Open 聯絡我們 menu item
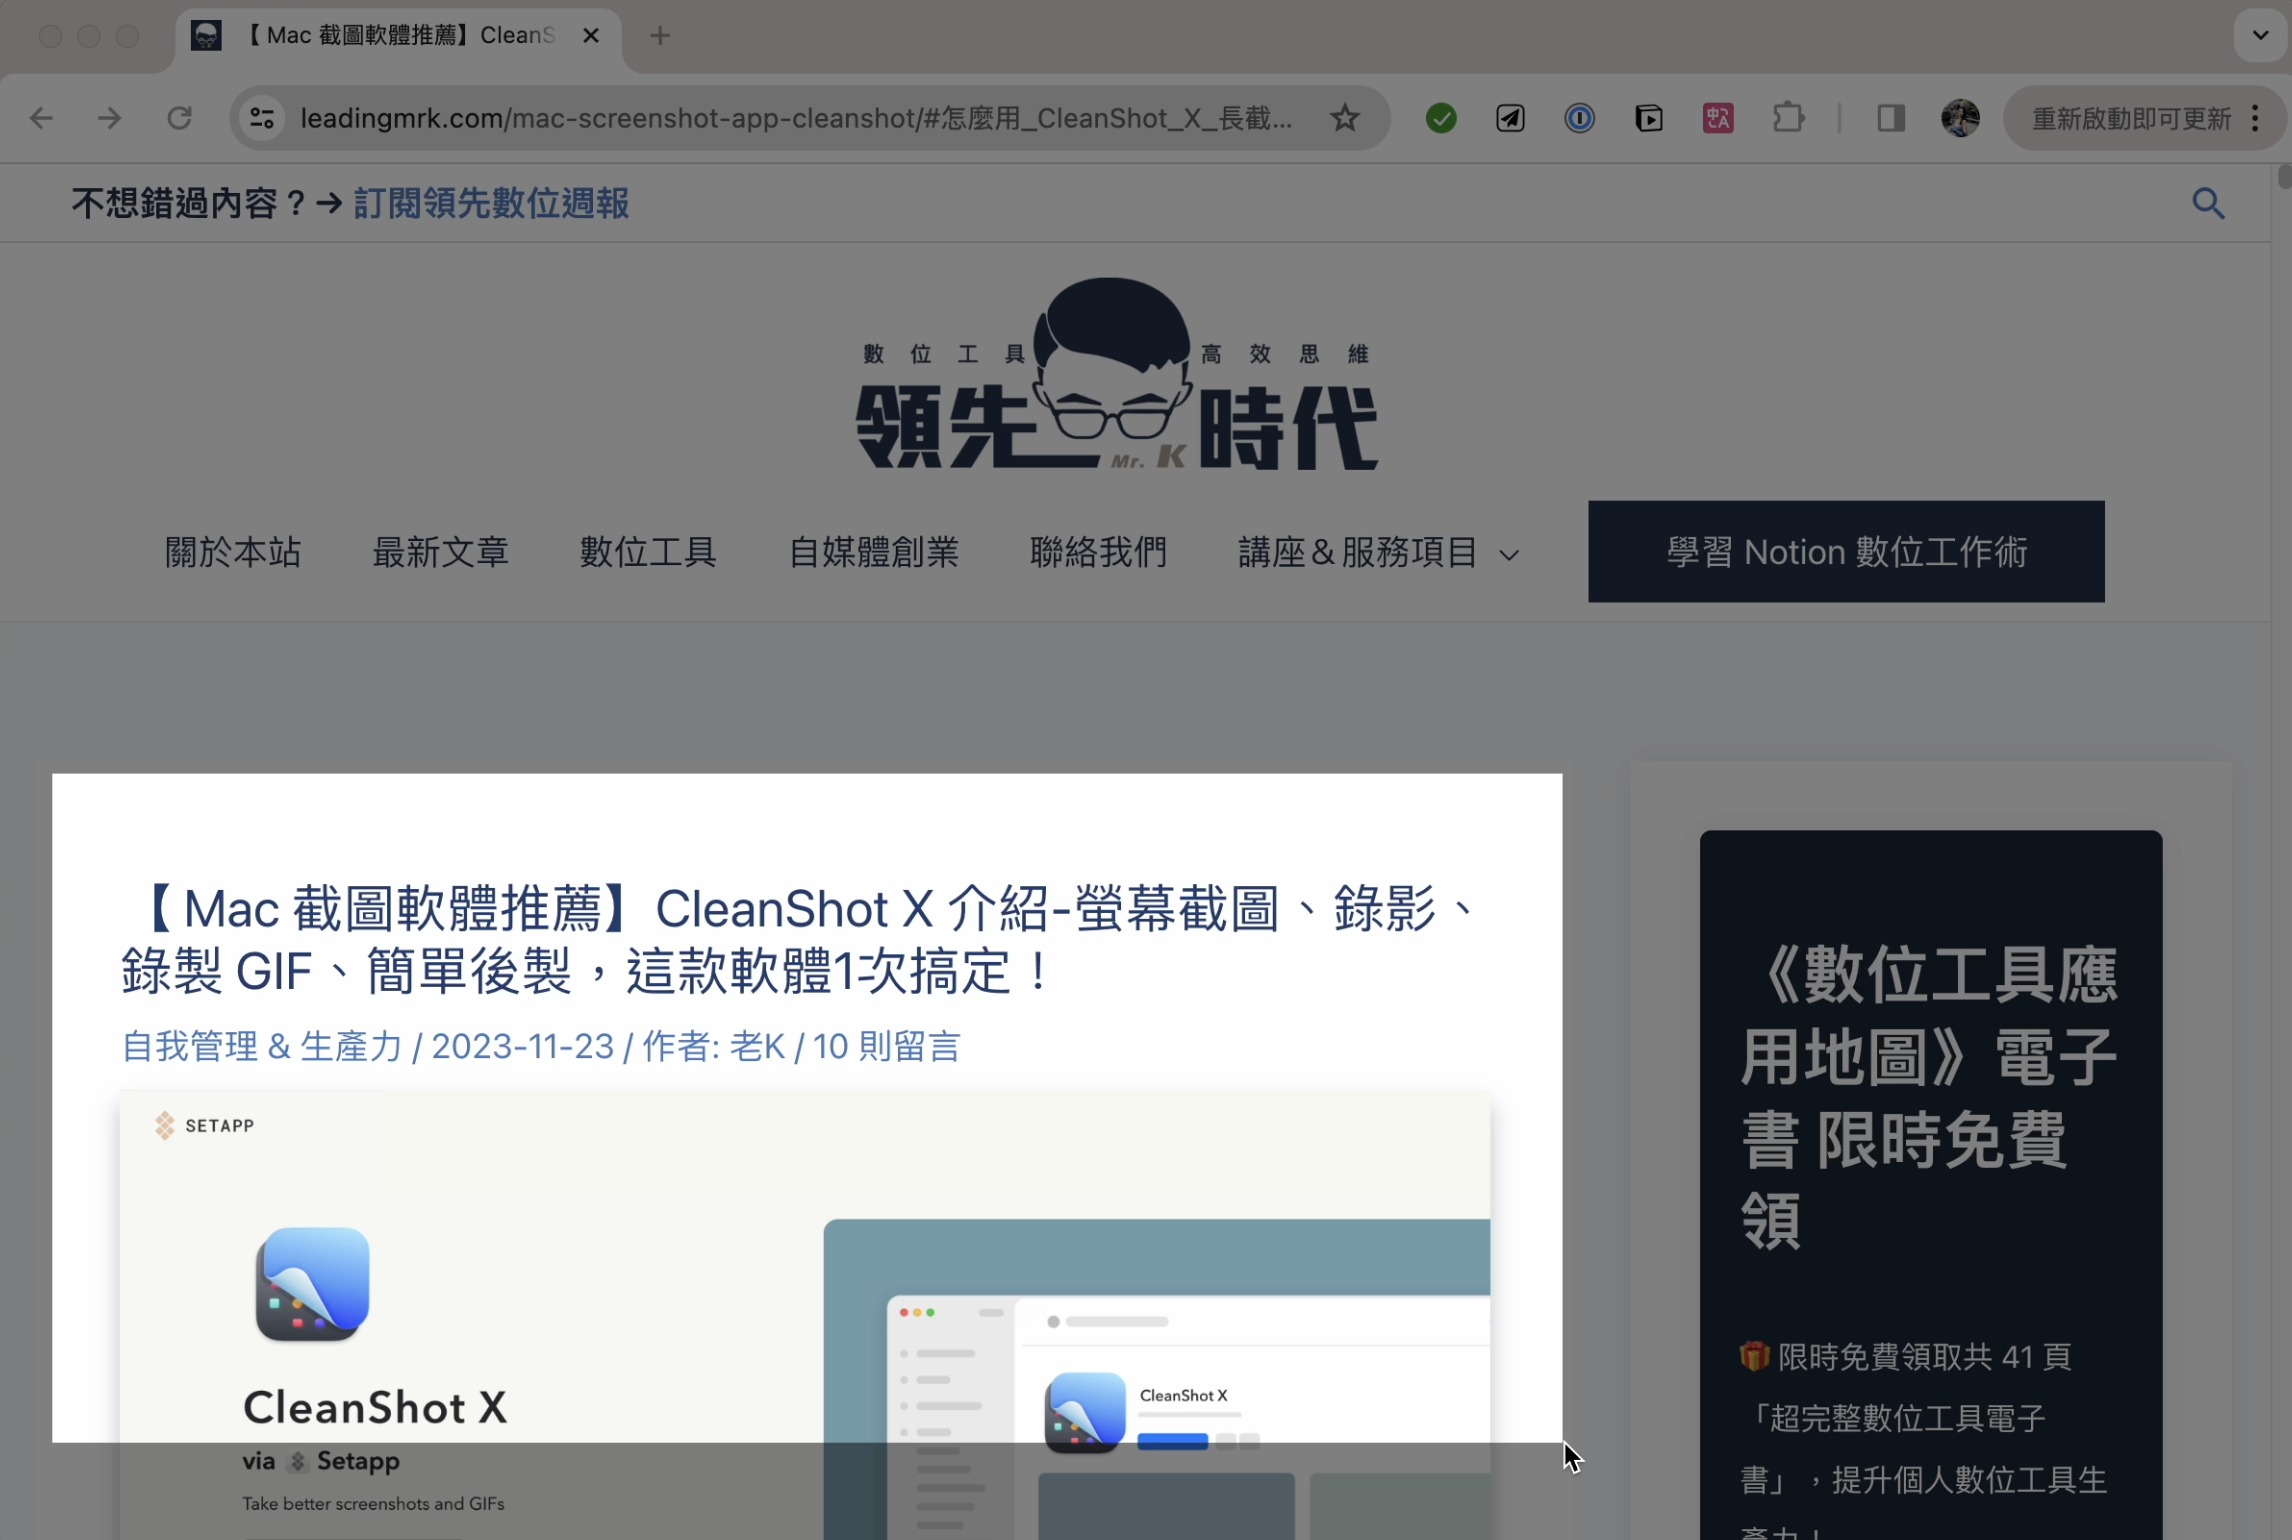 click(1099, 552)
